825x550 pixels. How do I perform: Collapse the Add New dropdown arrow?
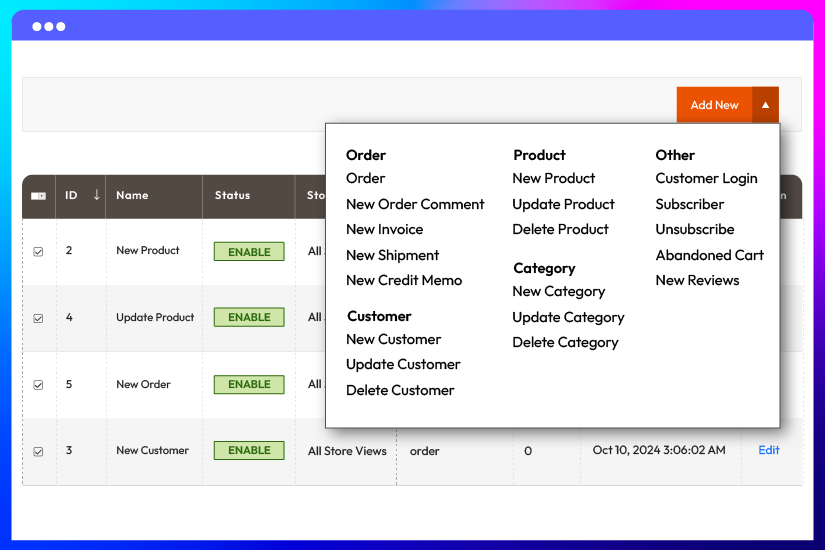(x=765, y=105)
